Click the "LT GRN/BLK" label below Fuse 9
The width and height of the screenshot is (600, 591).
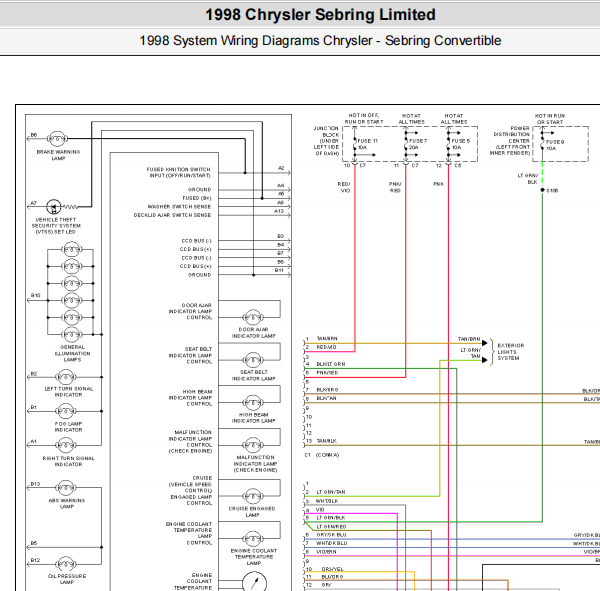(x=528, y=179)
